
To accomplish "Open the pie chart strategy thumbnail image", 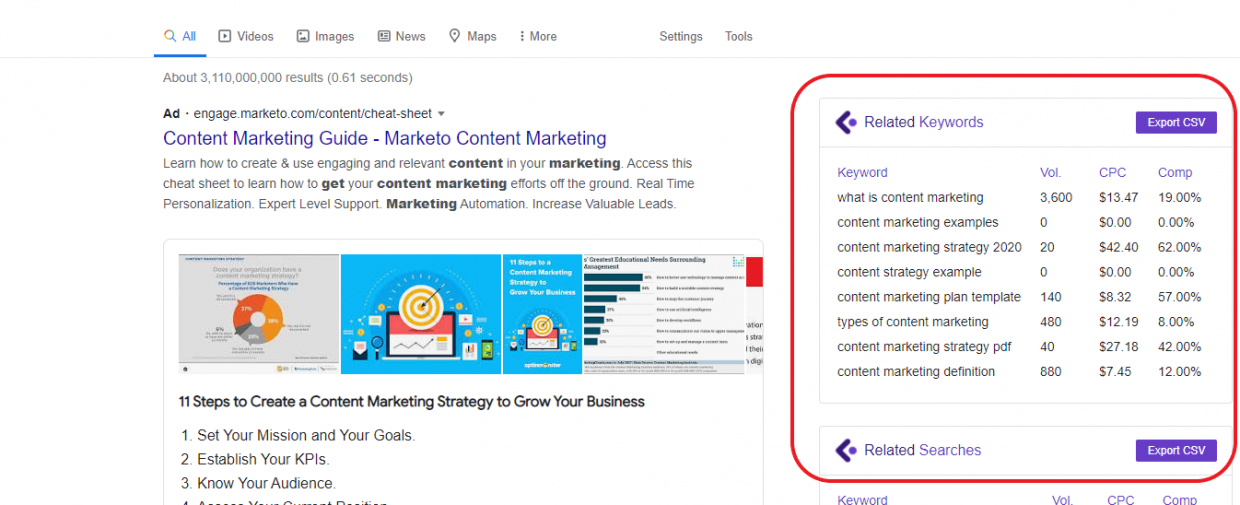I will pos(259,314).
